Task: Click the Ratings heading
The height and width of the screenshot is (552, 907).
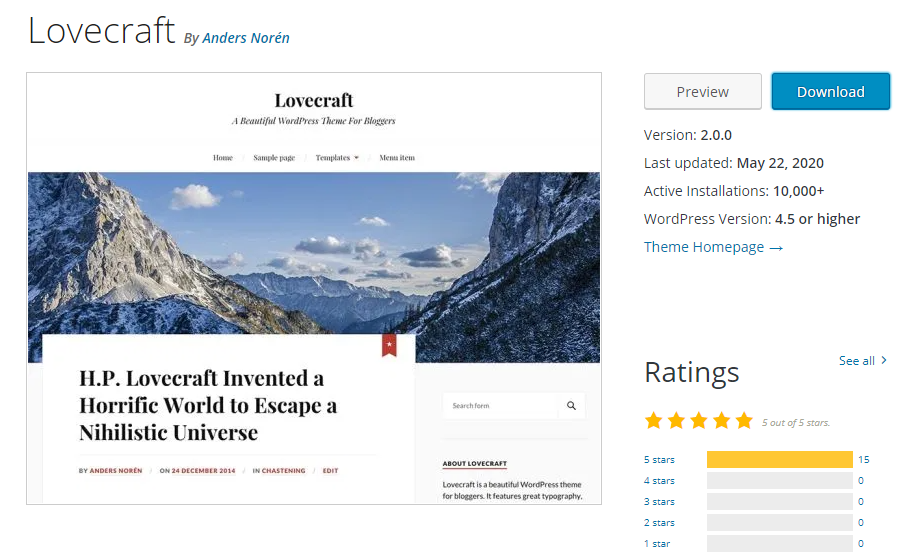Action: point(692,372)
